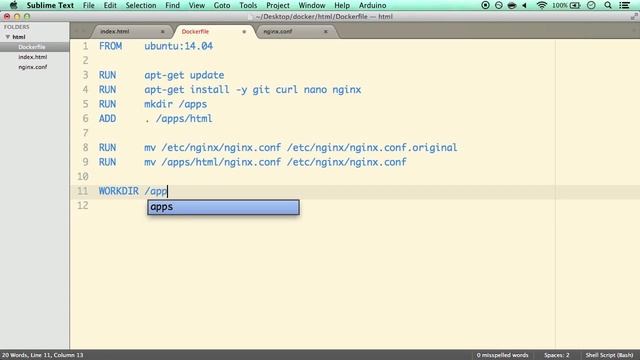Click the FROM keyword on line 1
The height and width of the screenshot is (360, 640).
pos(110,46)
